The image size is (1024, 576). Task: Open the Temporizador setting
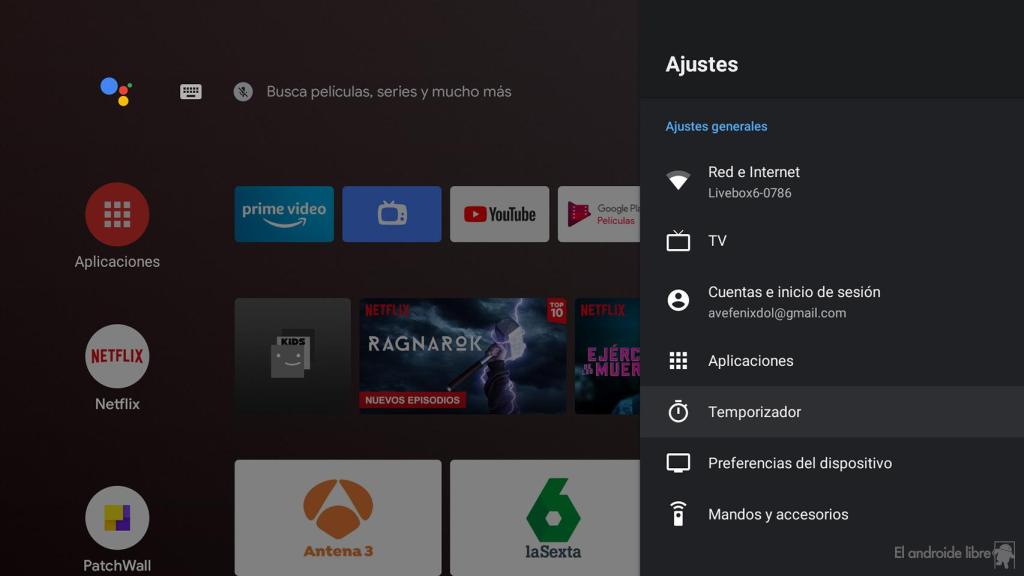(832, 411)
